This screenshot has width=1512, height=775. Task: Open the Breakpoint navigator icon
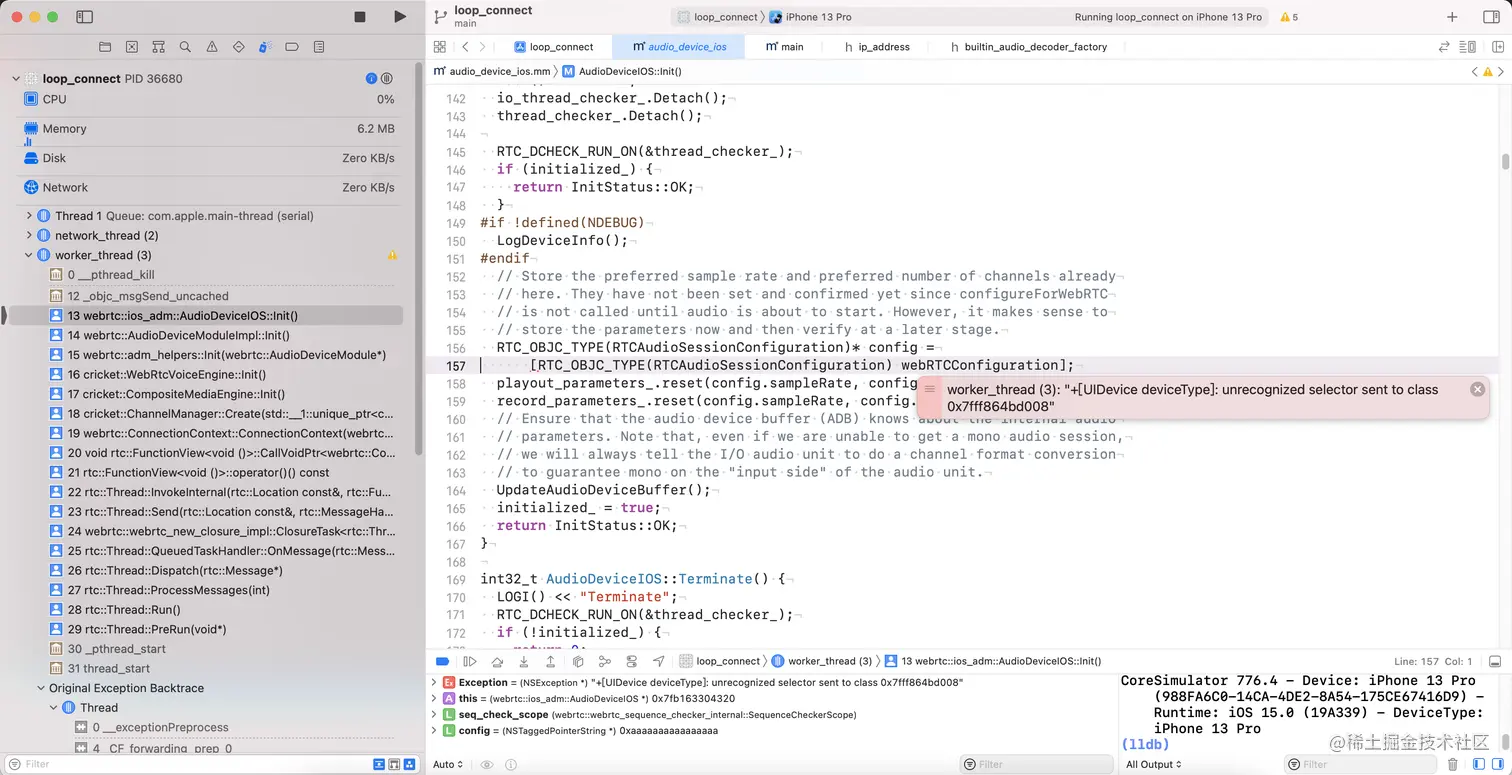[x=292, y=46]
